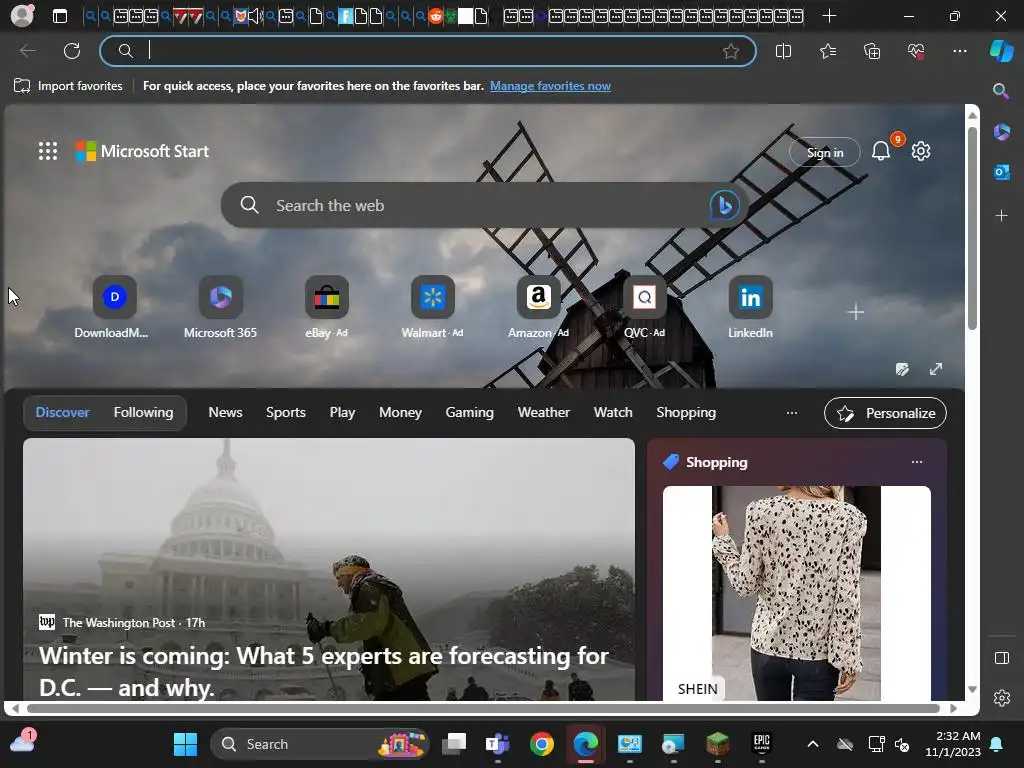The height and width of the screenshot is (768, 1024).
Task: Open the Windows Start menu
Action: pyautogui.click(x=185, y=744)
